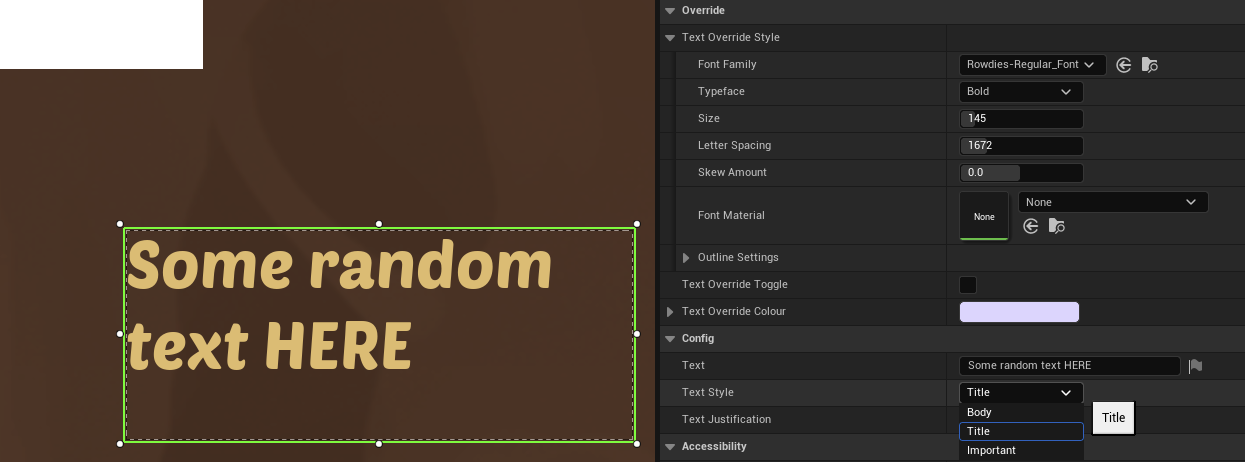This screenshot has height=462, width=1245.
Task: Expand the Text Override Colour property
Action: point(670,312)
